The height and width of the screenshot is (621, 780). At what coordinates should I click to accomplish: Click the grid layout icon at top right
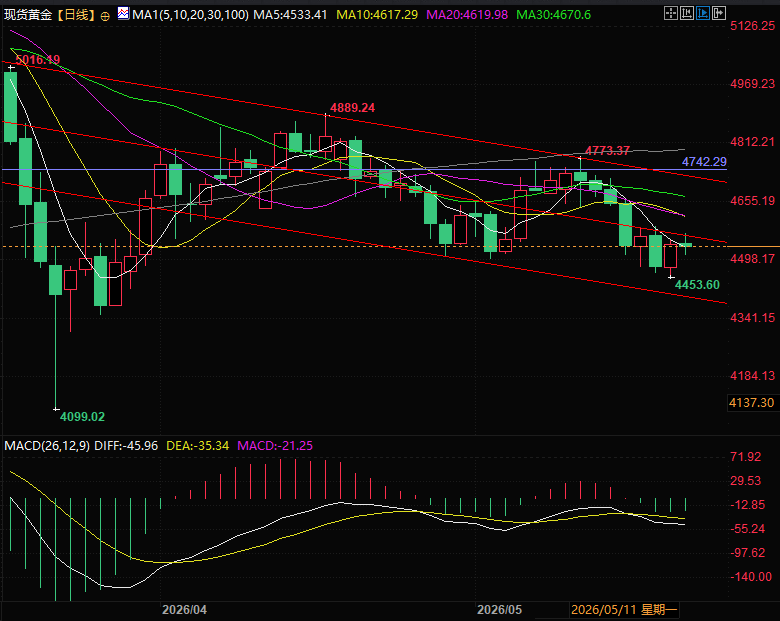click(671, 13)
